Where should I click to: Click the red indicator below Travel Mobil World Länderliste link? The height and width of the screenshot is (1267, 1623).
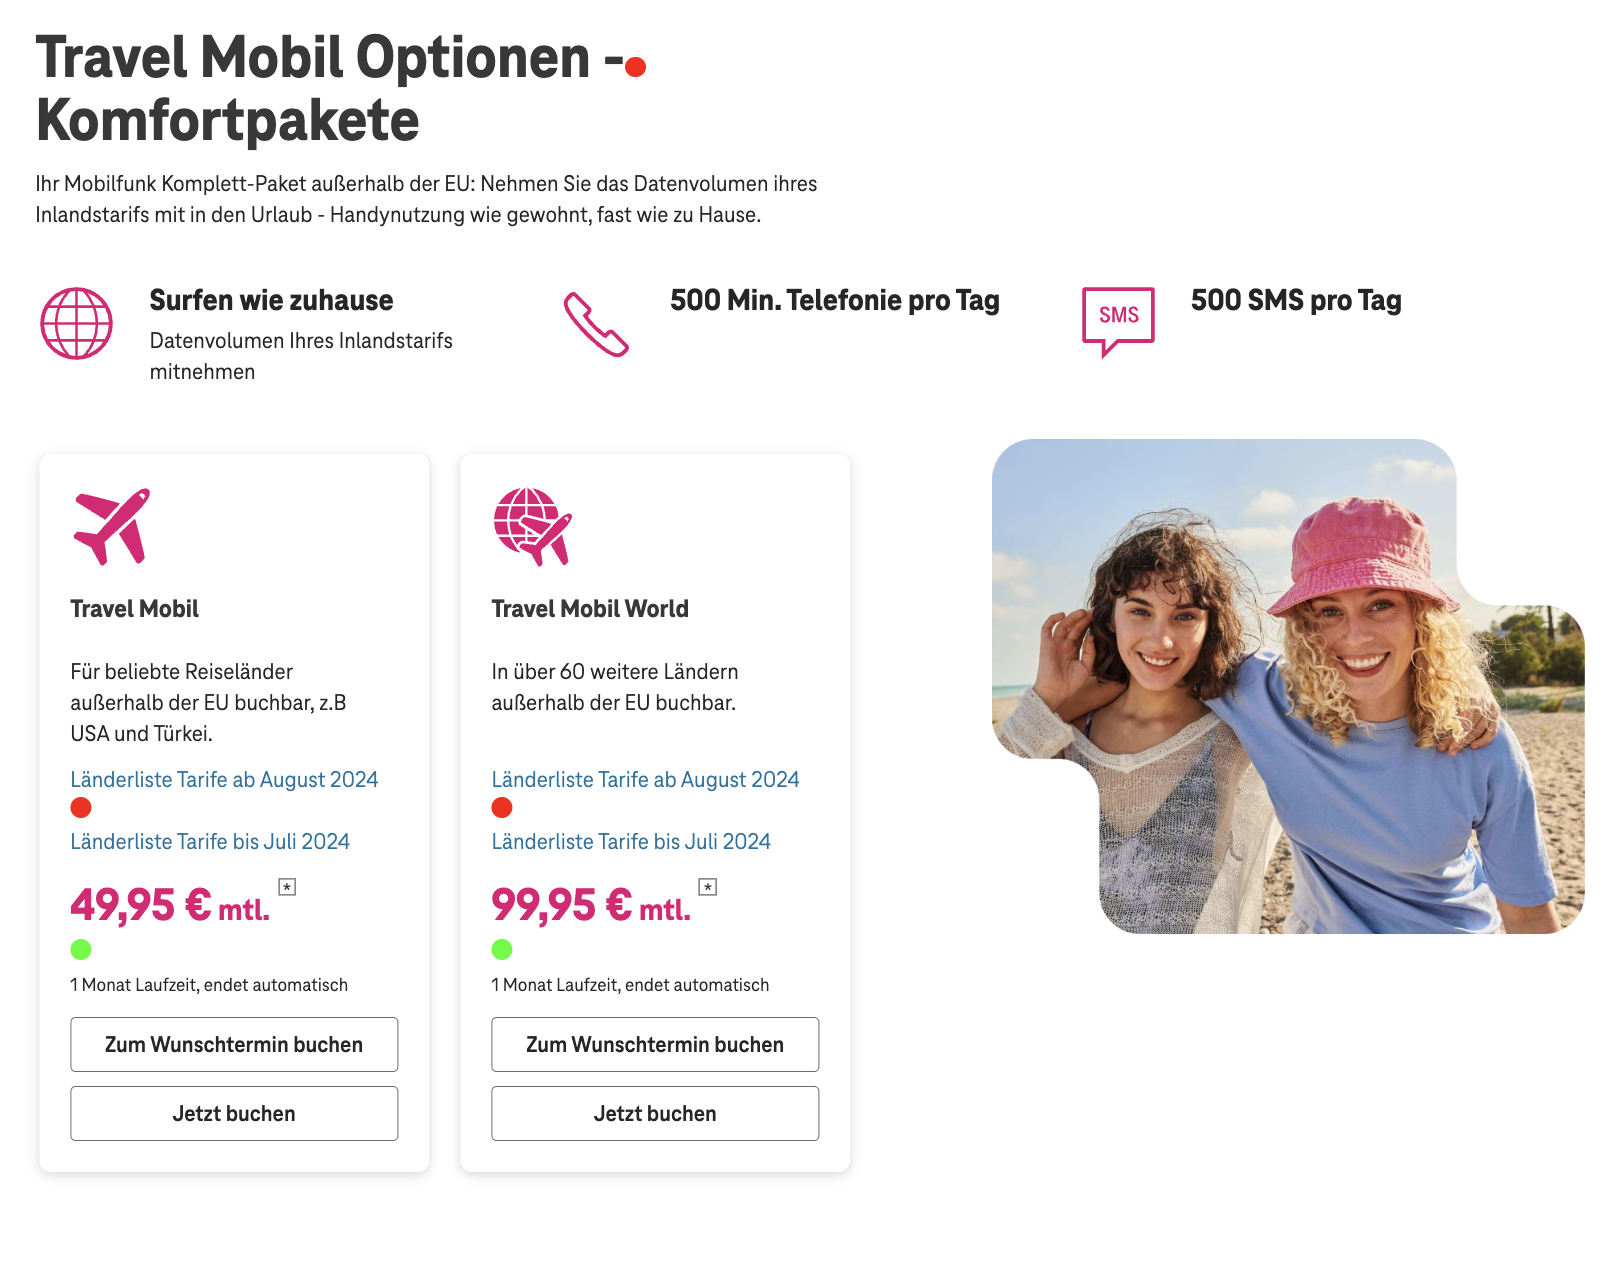point(500,806)
